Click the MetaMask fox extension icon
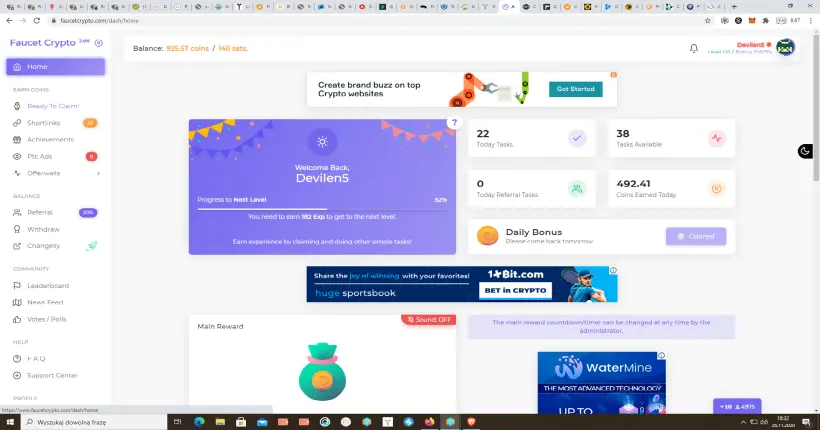820x430 pixels. point(752,20)
